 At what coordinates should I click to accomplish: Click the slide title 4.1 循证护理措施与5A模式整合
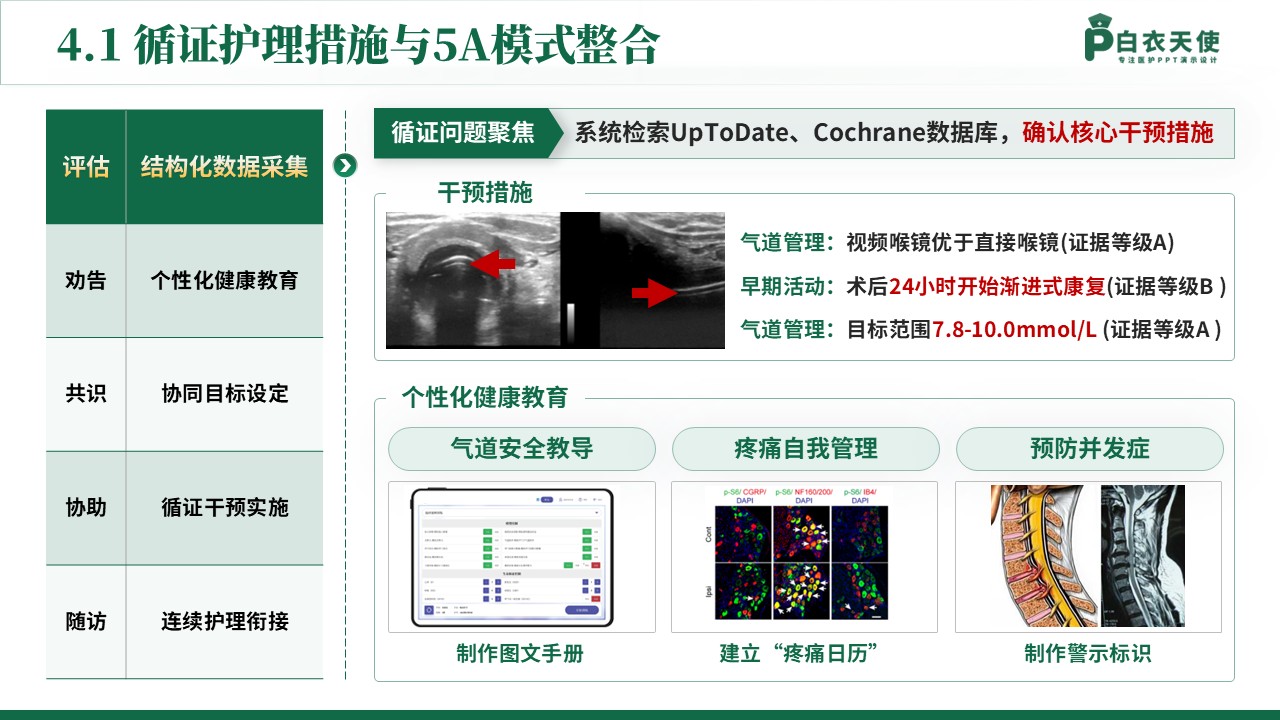coord(357,45)
